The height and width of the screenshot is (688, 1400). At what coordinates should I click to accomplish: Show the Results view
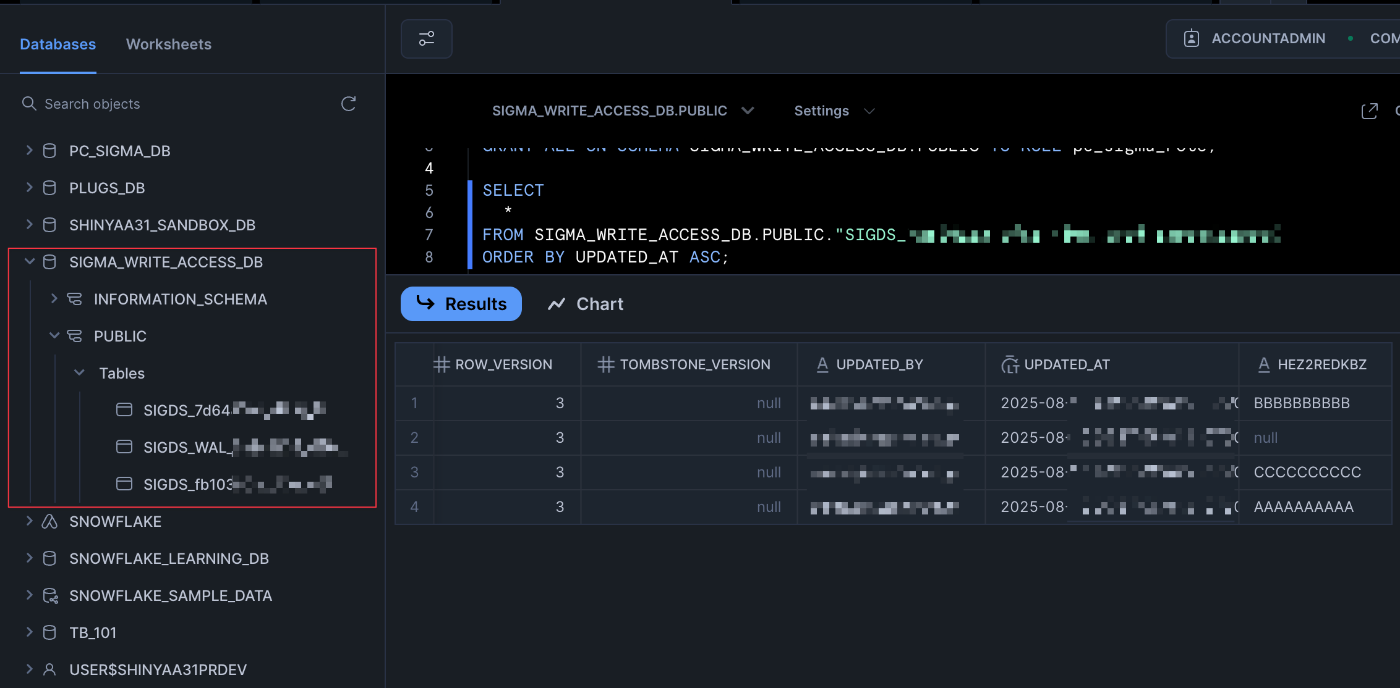pyautogui.click(x=461, y=304)
